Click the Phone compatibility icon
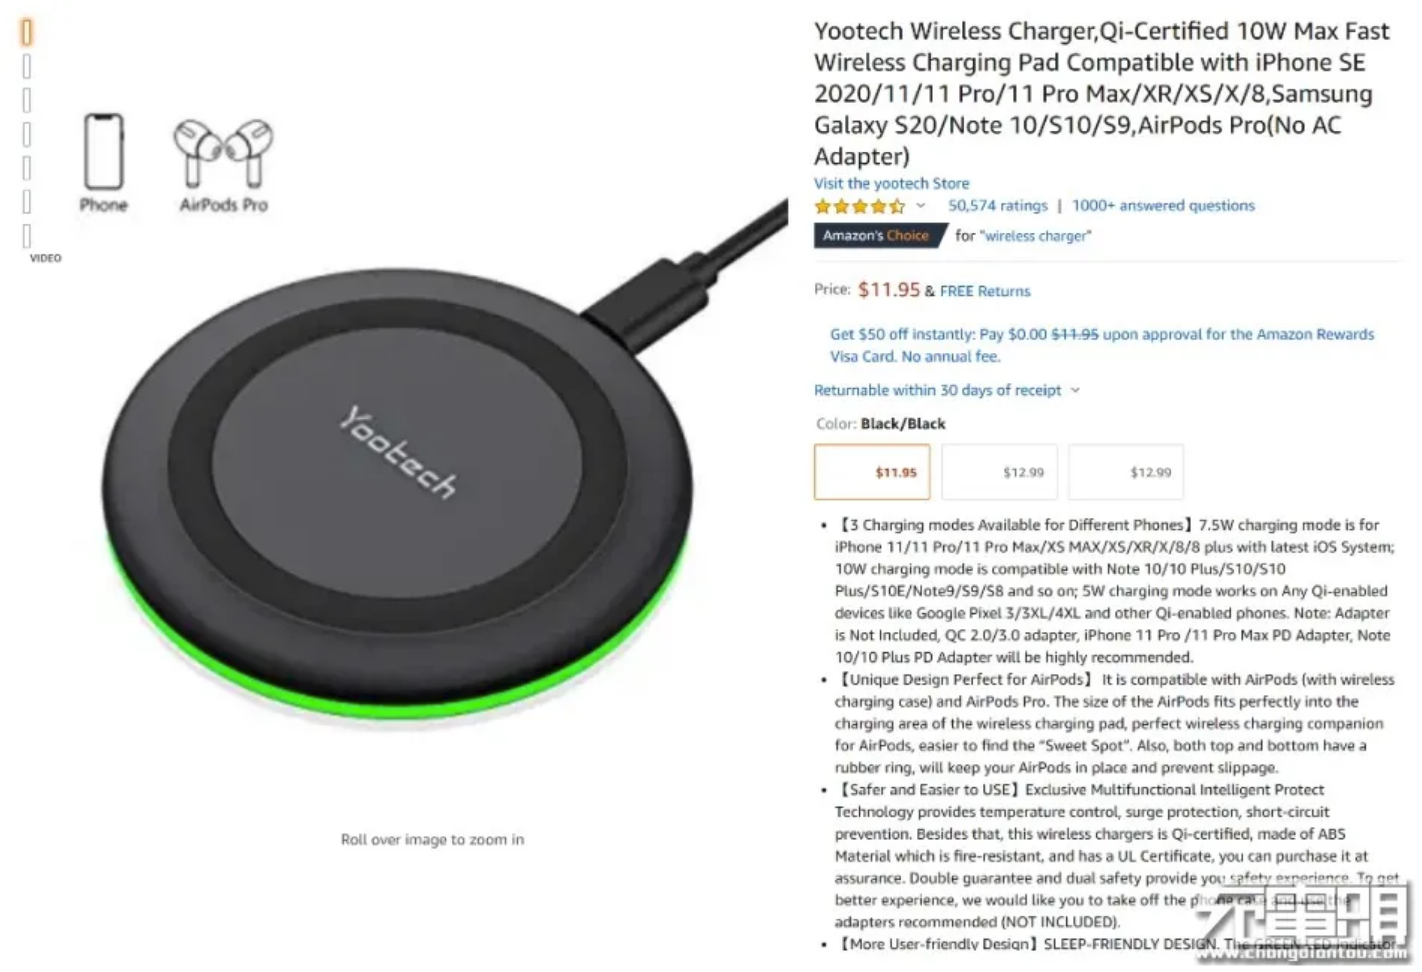 (104, 163)
